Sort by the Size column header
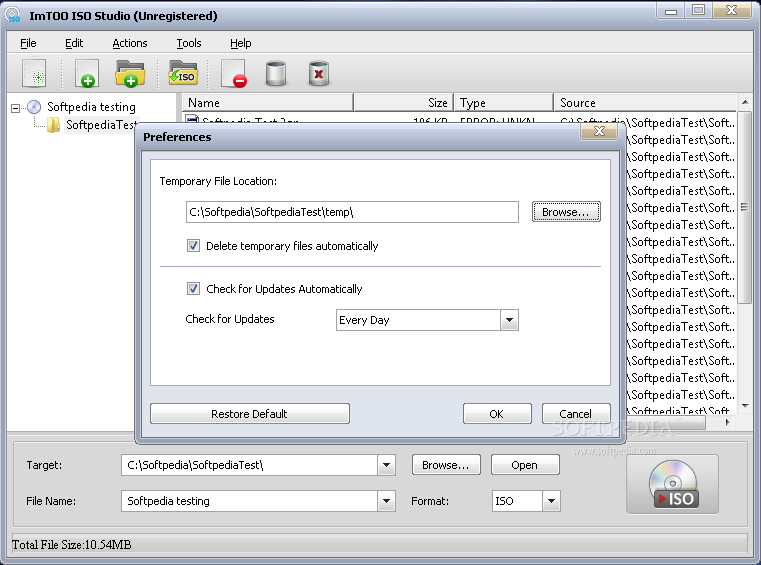Image resolution: width=761 pixels, height=565 pixels. 404,103
